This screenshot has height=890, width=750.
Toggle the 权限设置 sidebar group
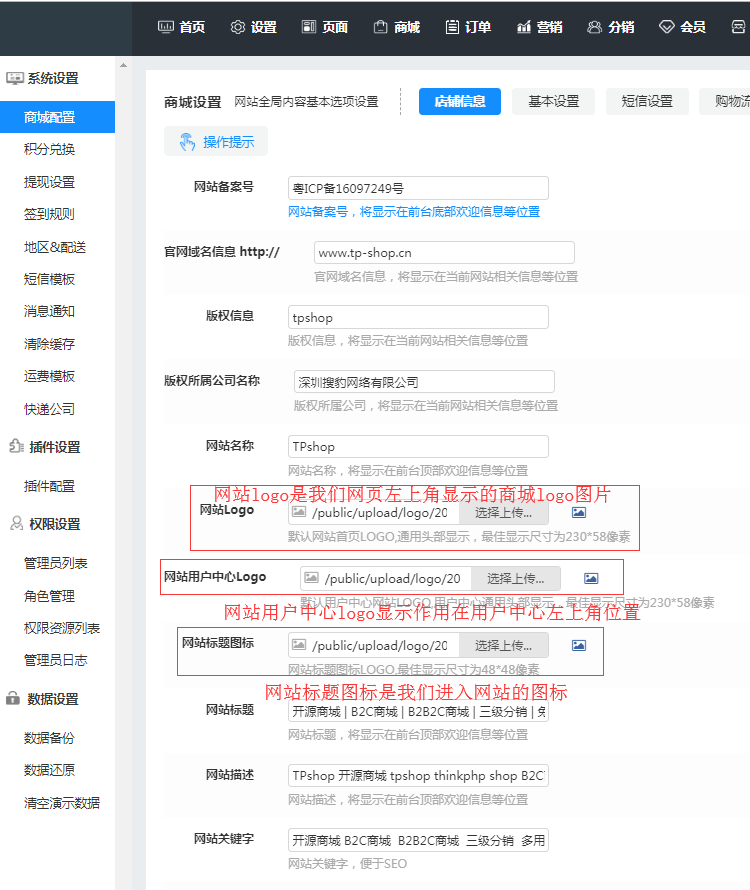tap(42, 524)
